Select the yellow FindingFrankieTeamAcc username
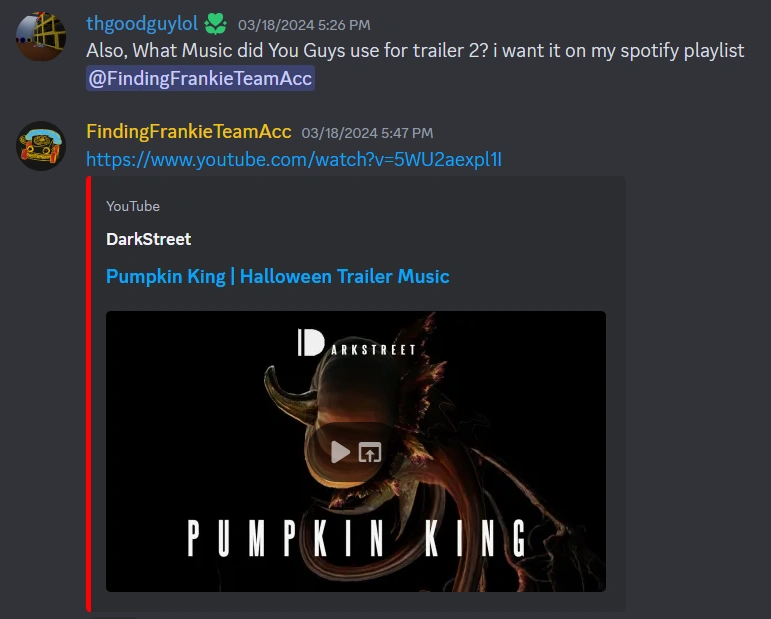771x619 pixels. 189,132
